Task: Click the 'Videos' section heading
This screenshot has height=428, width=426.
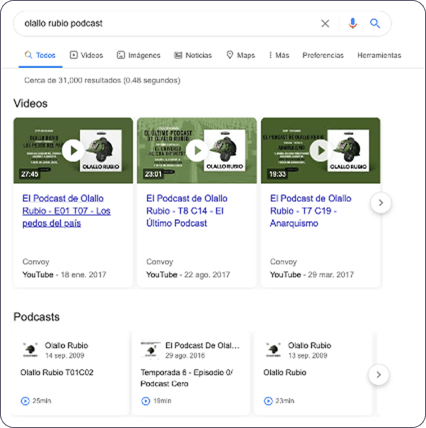Action: click(x=30, y=103)
